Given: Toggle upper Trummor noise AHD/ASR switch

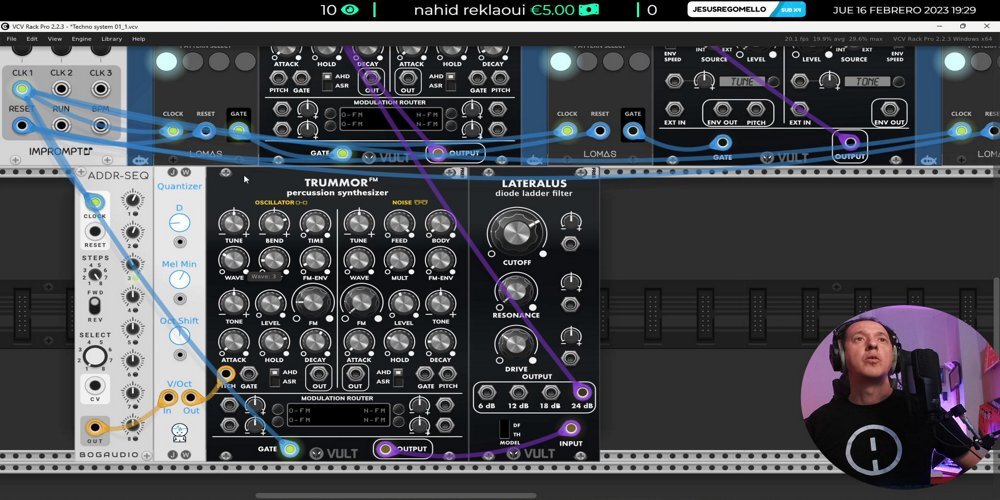Looking at the screenshot, I should point(450,80).
